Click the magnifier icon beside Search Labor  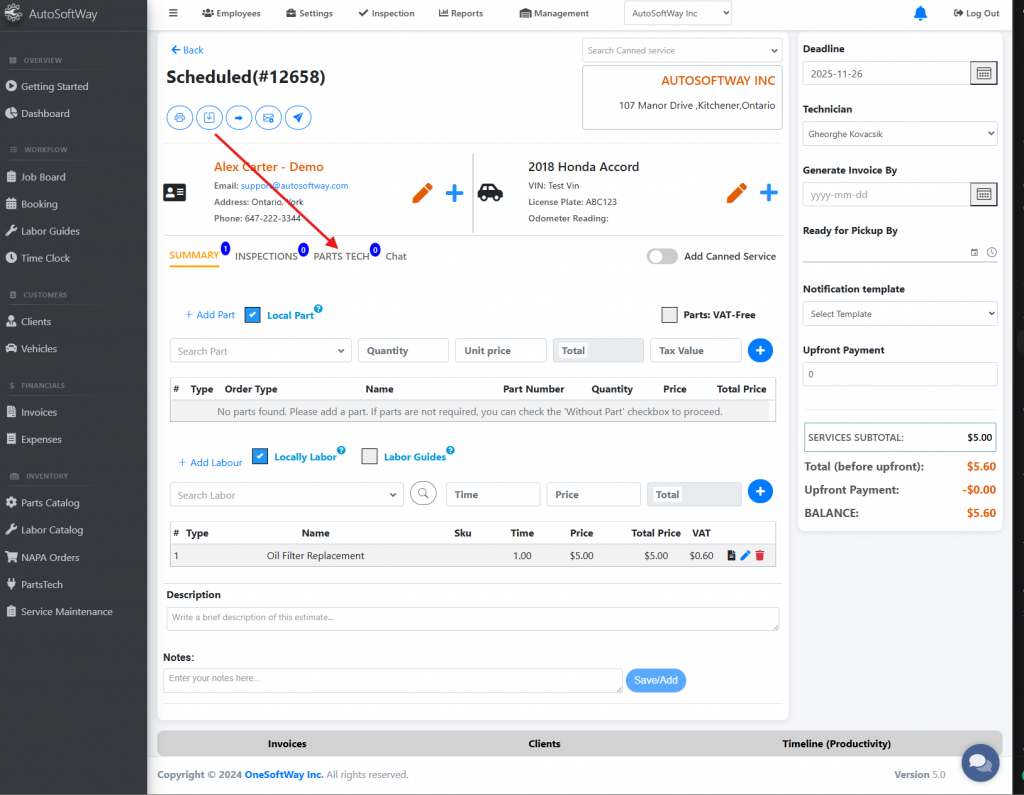[424, 494]
